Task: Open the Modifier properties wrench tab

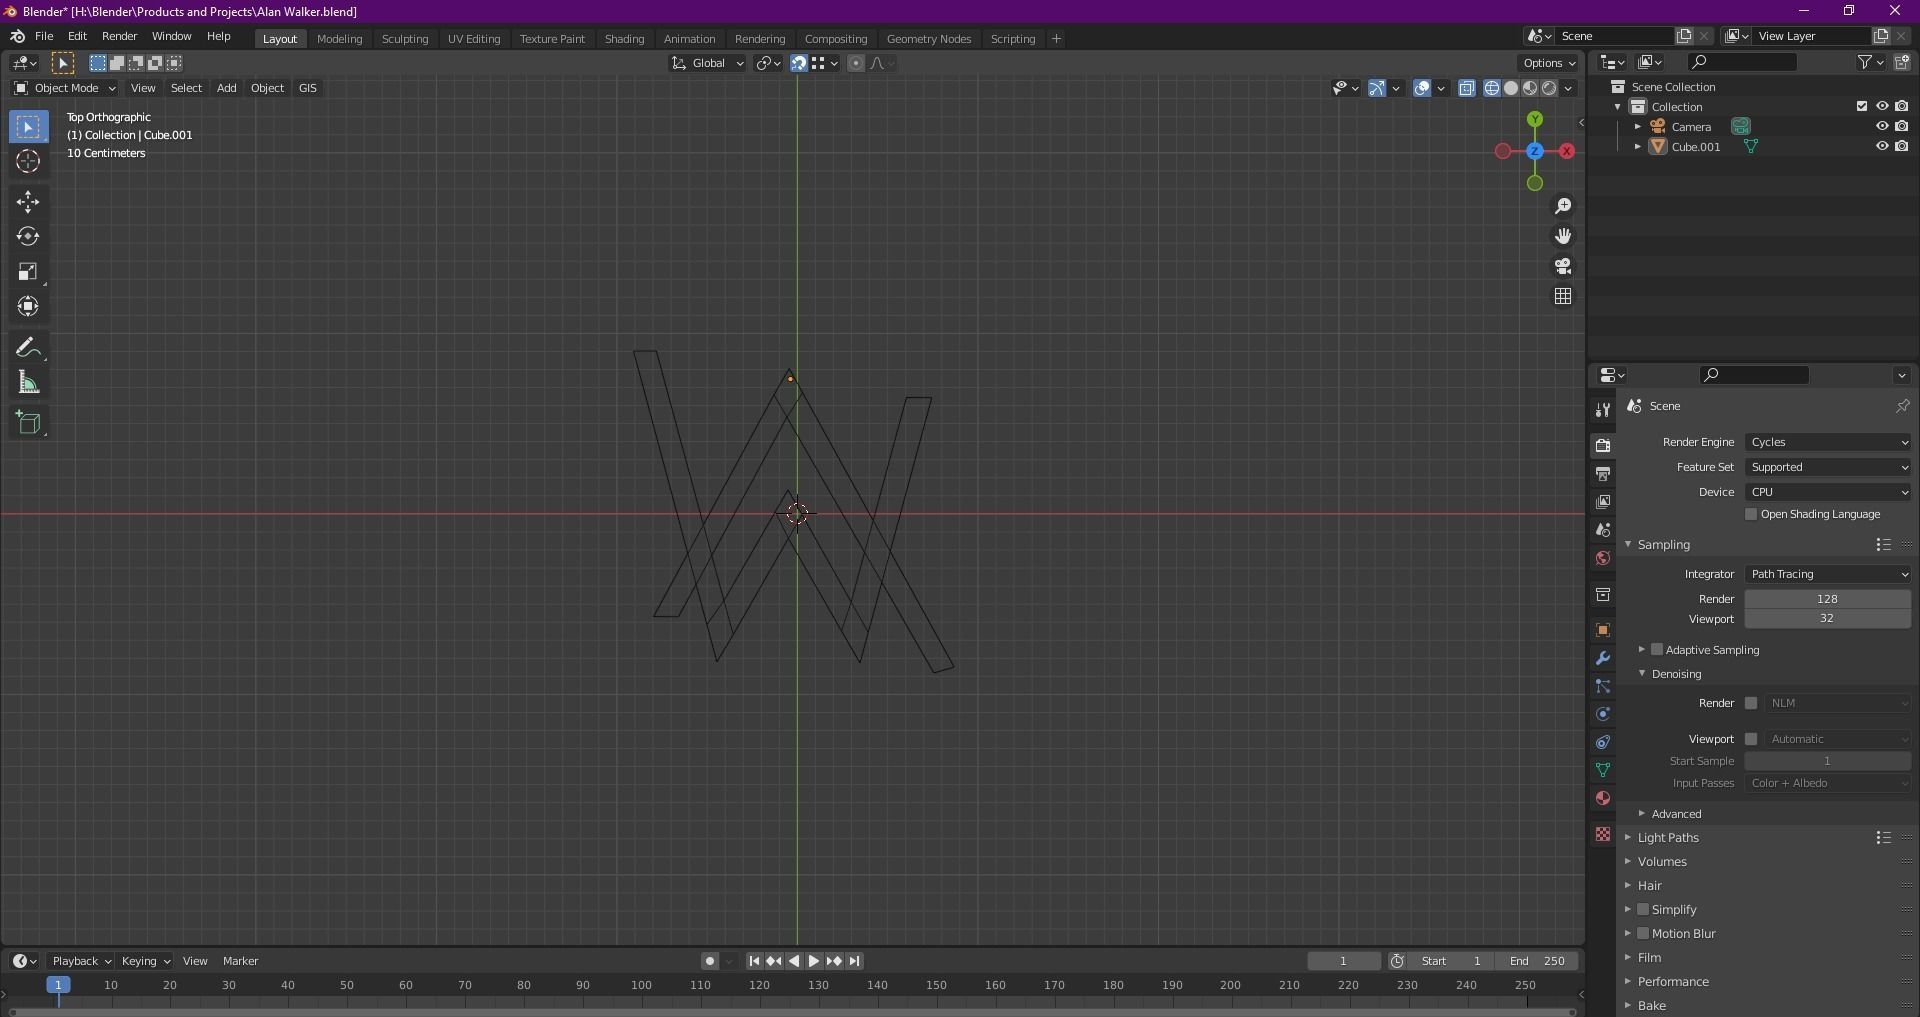Action: [1603, 658]
